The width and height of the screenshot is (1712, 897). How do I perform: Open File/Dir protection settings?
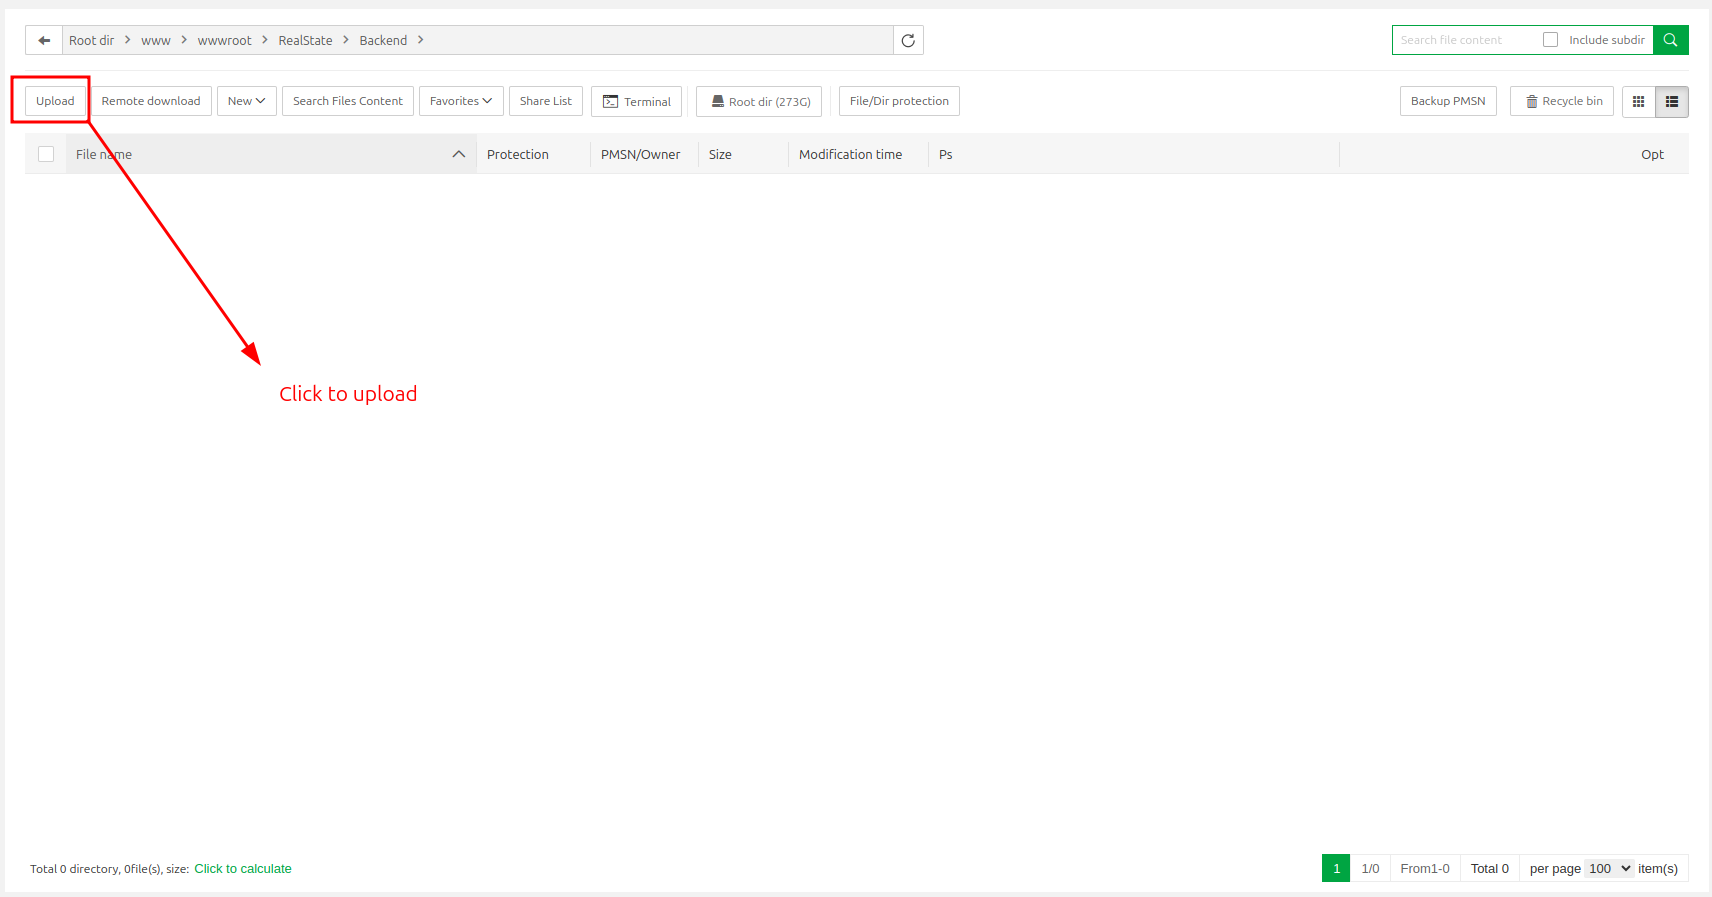(x=899, y=101)
